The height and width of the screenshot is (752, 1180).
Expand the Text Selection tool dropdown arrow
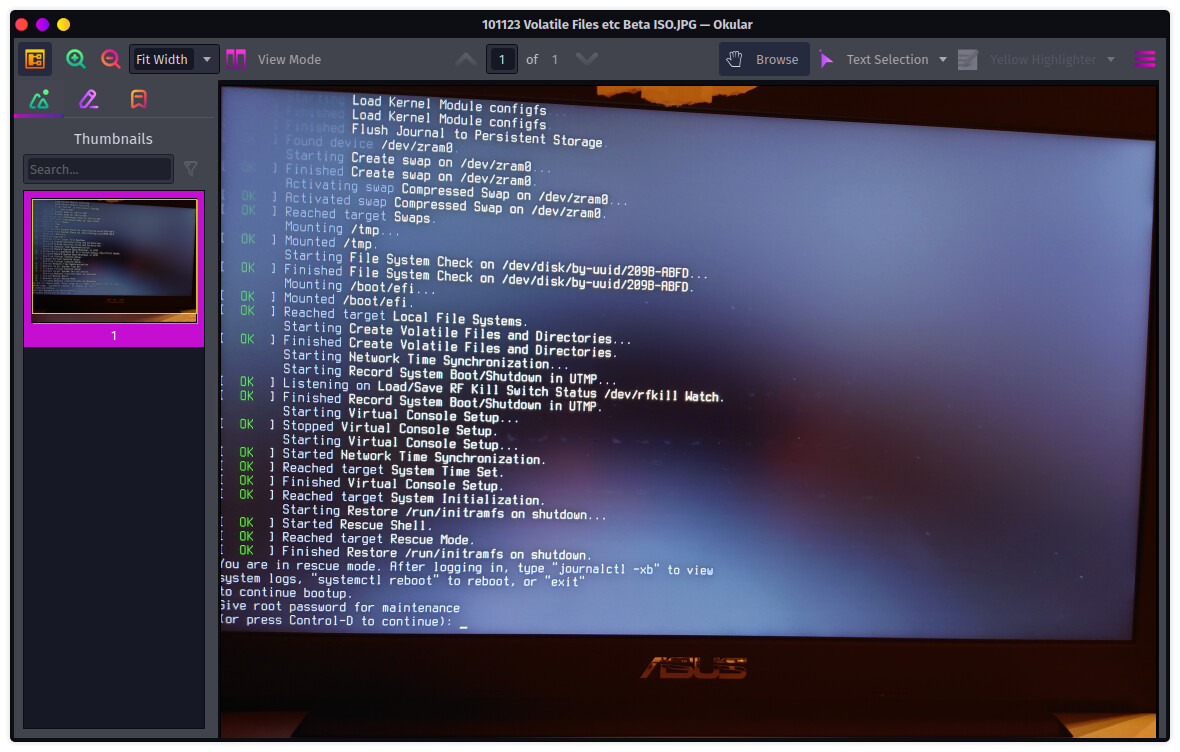pos(942,59)
